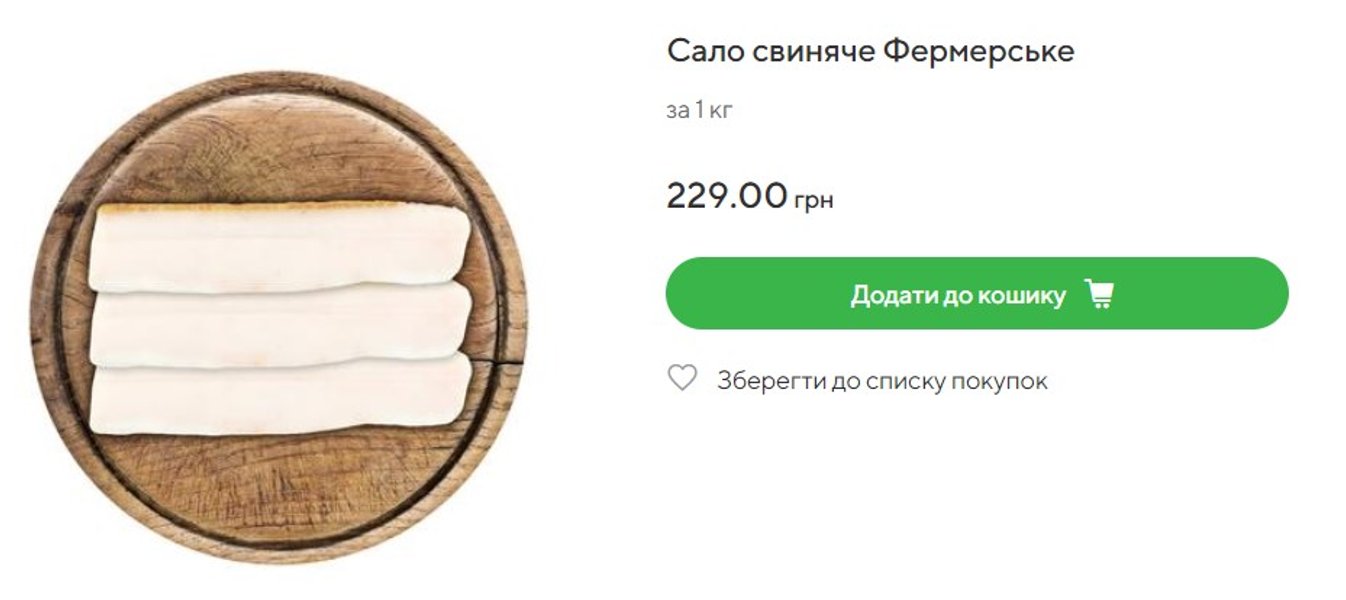This screenshot has width=1346, height=600.
Task: Click the bottom slice of lard in photo
Action: tap(280, 395)
